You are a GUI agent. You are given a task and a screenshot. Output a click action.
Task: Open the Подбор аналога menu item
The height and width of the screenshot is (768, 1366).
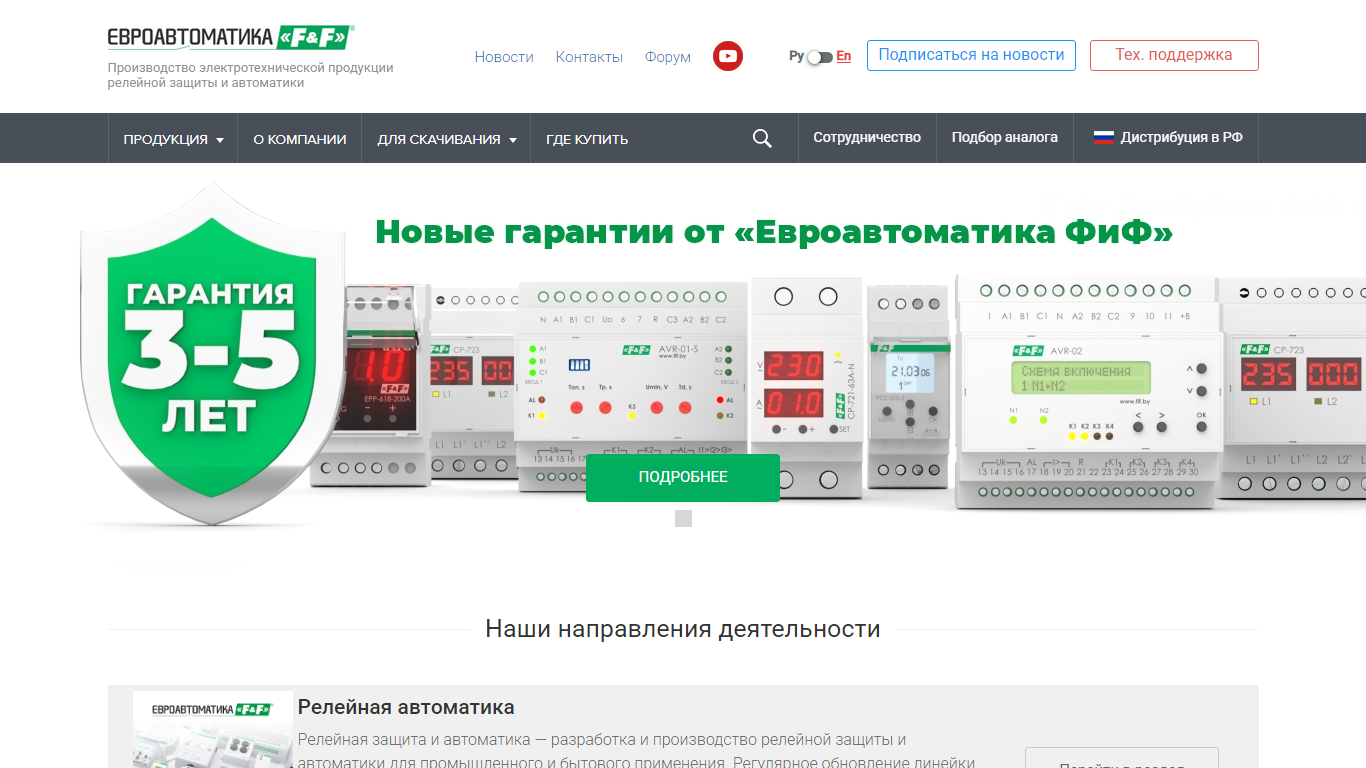tap(1005, 138)
